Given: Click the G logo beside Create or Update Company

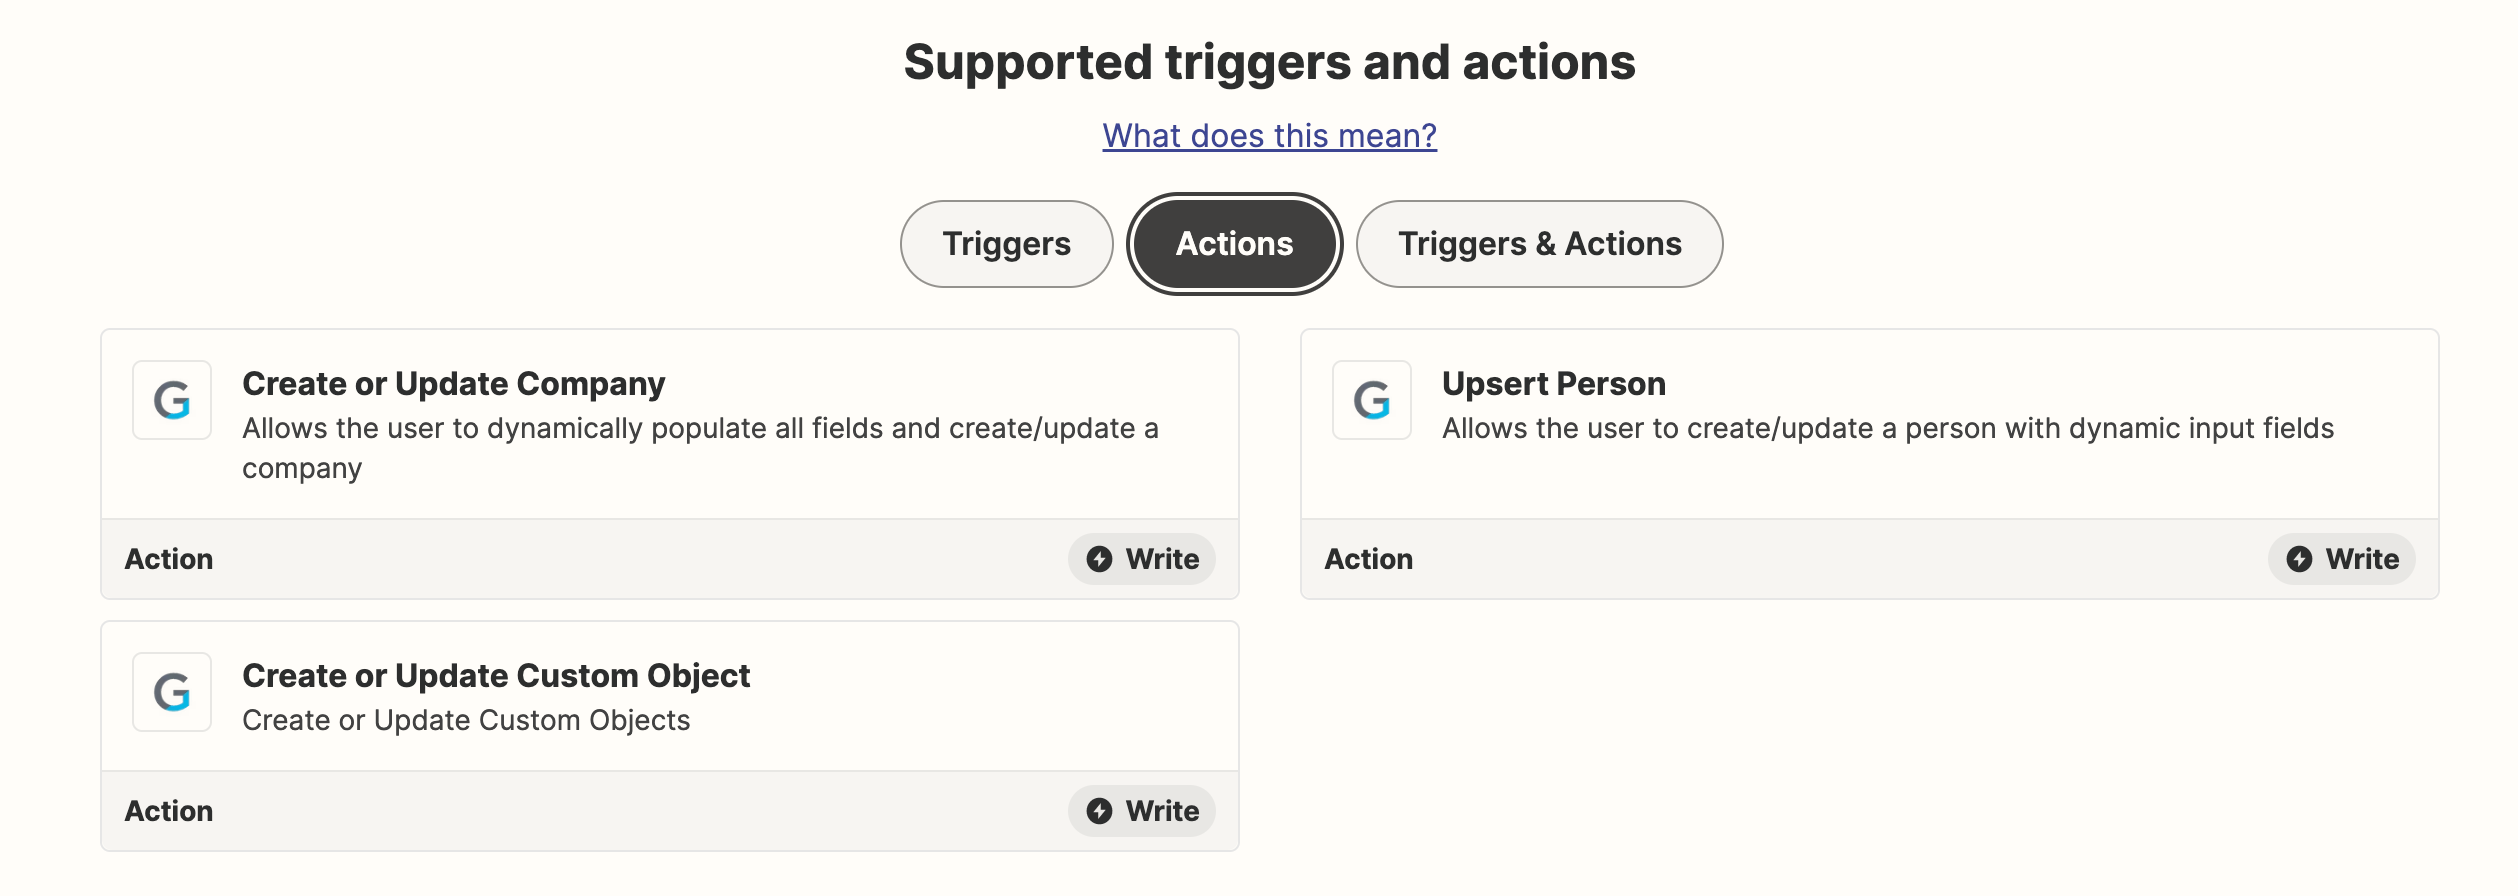Looking at the screenshot, I should [x=172, y=400].
